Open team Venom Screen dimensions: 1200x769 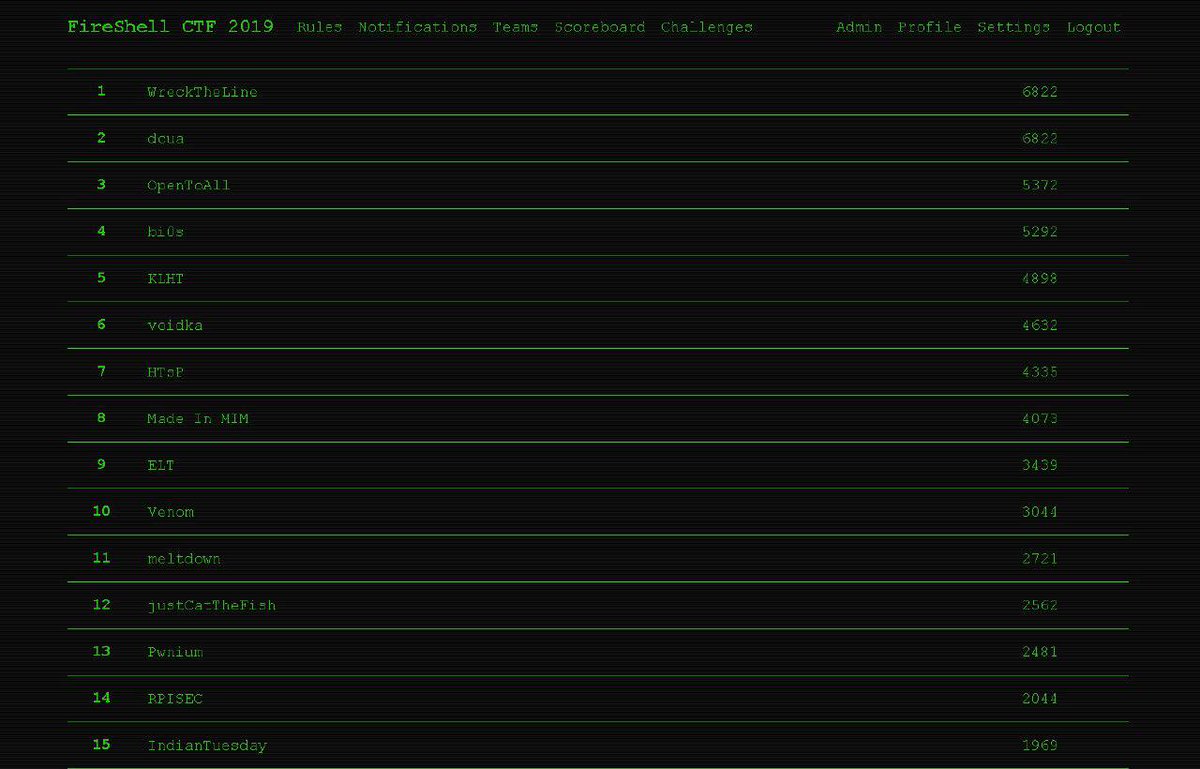point(171,512)
